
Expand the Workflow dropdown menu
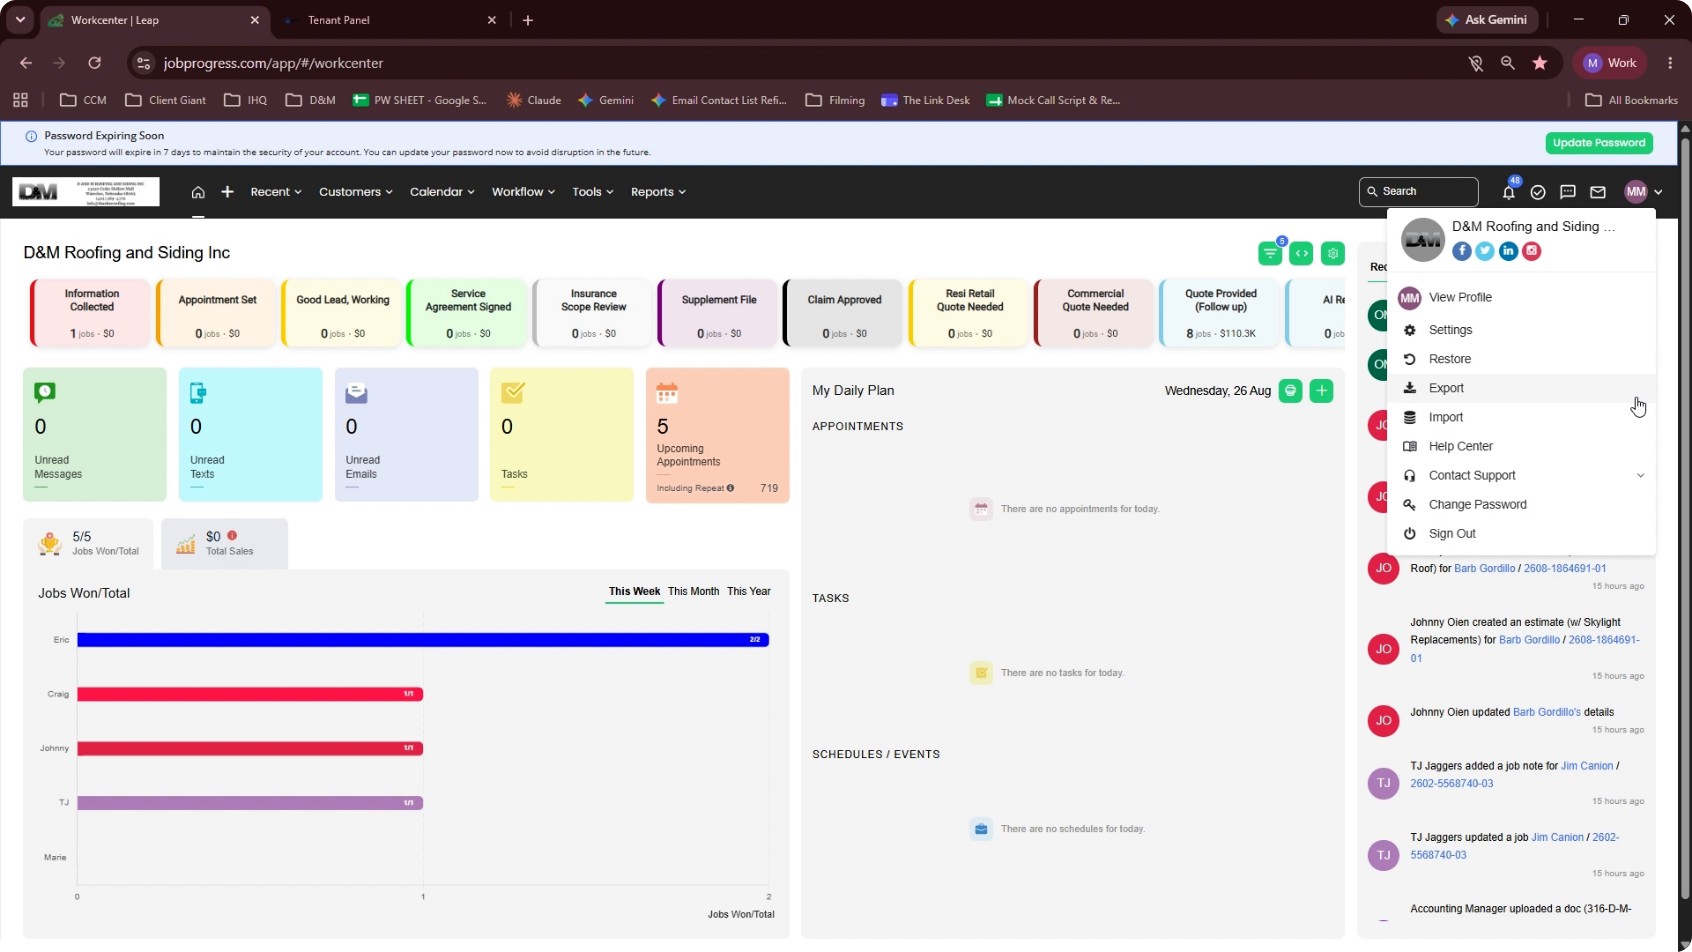[523, 192]
